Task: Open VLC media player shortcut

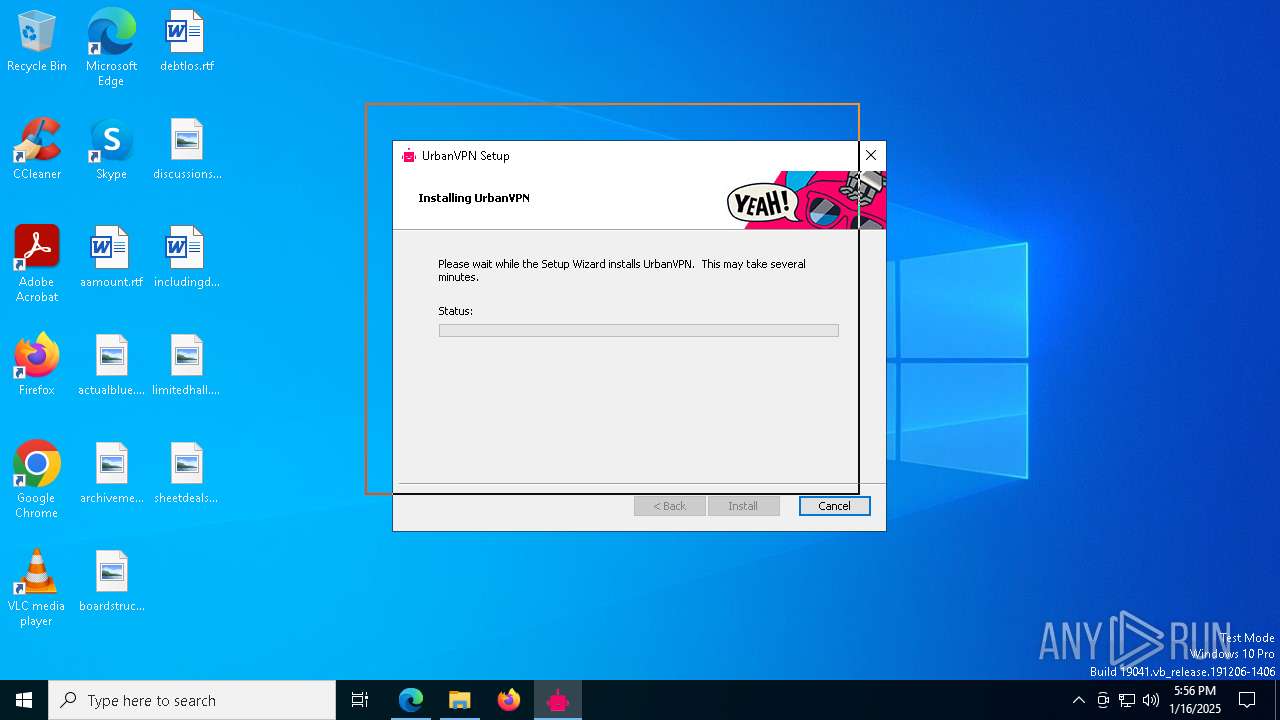Action: 37,589
